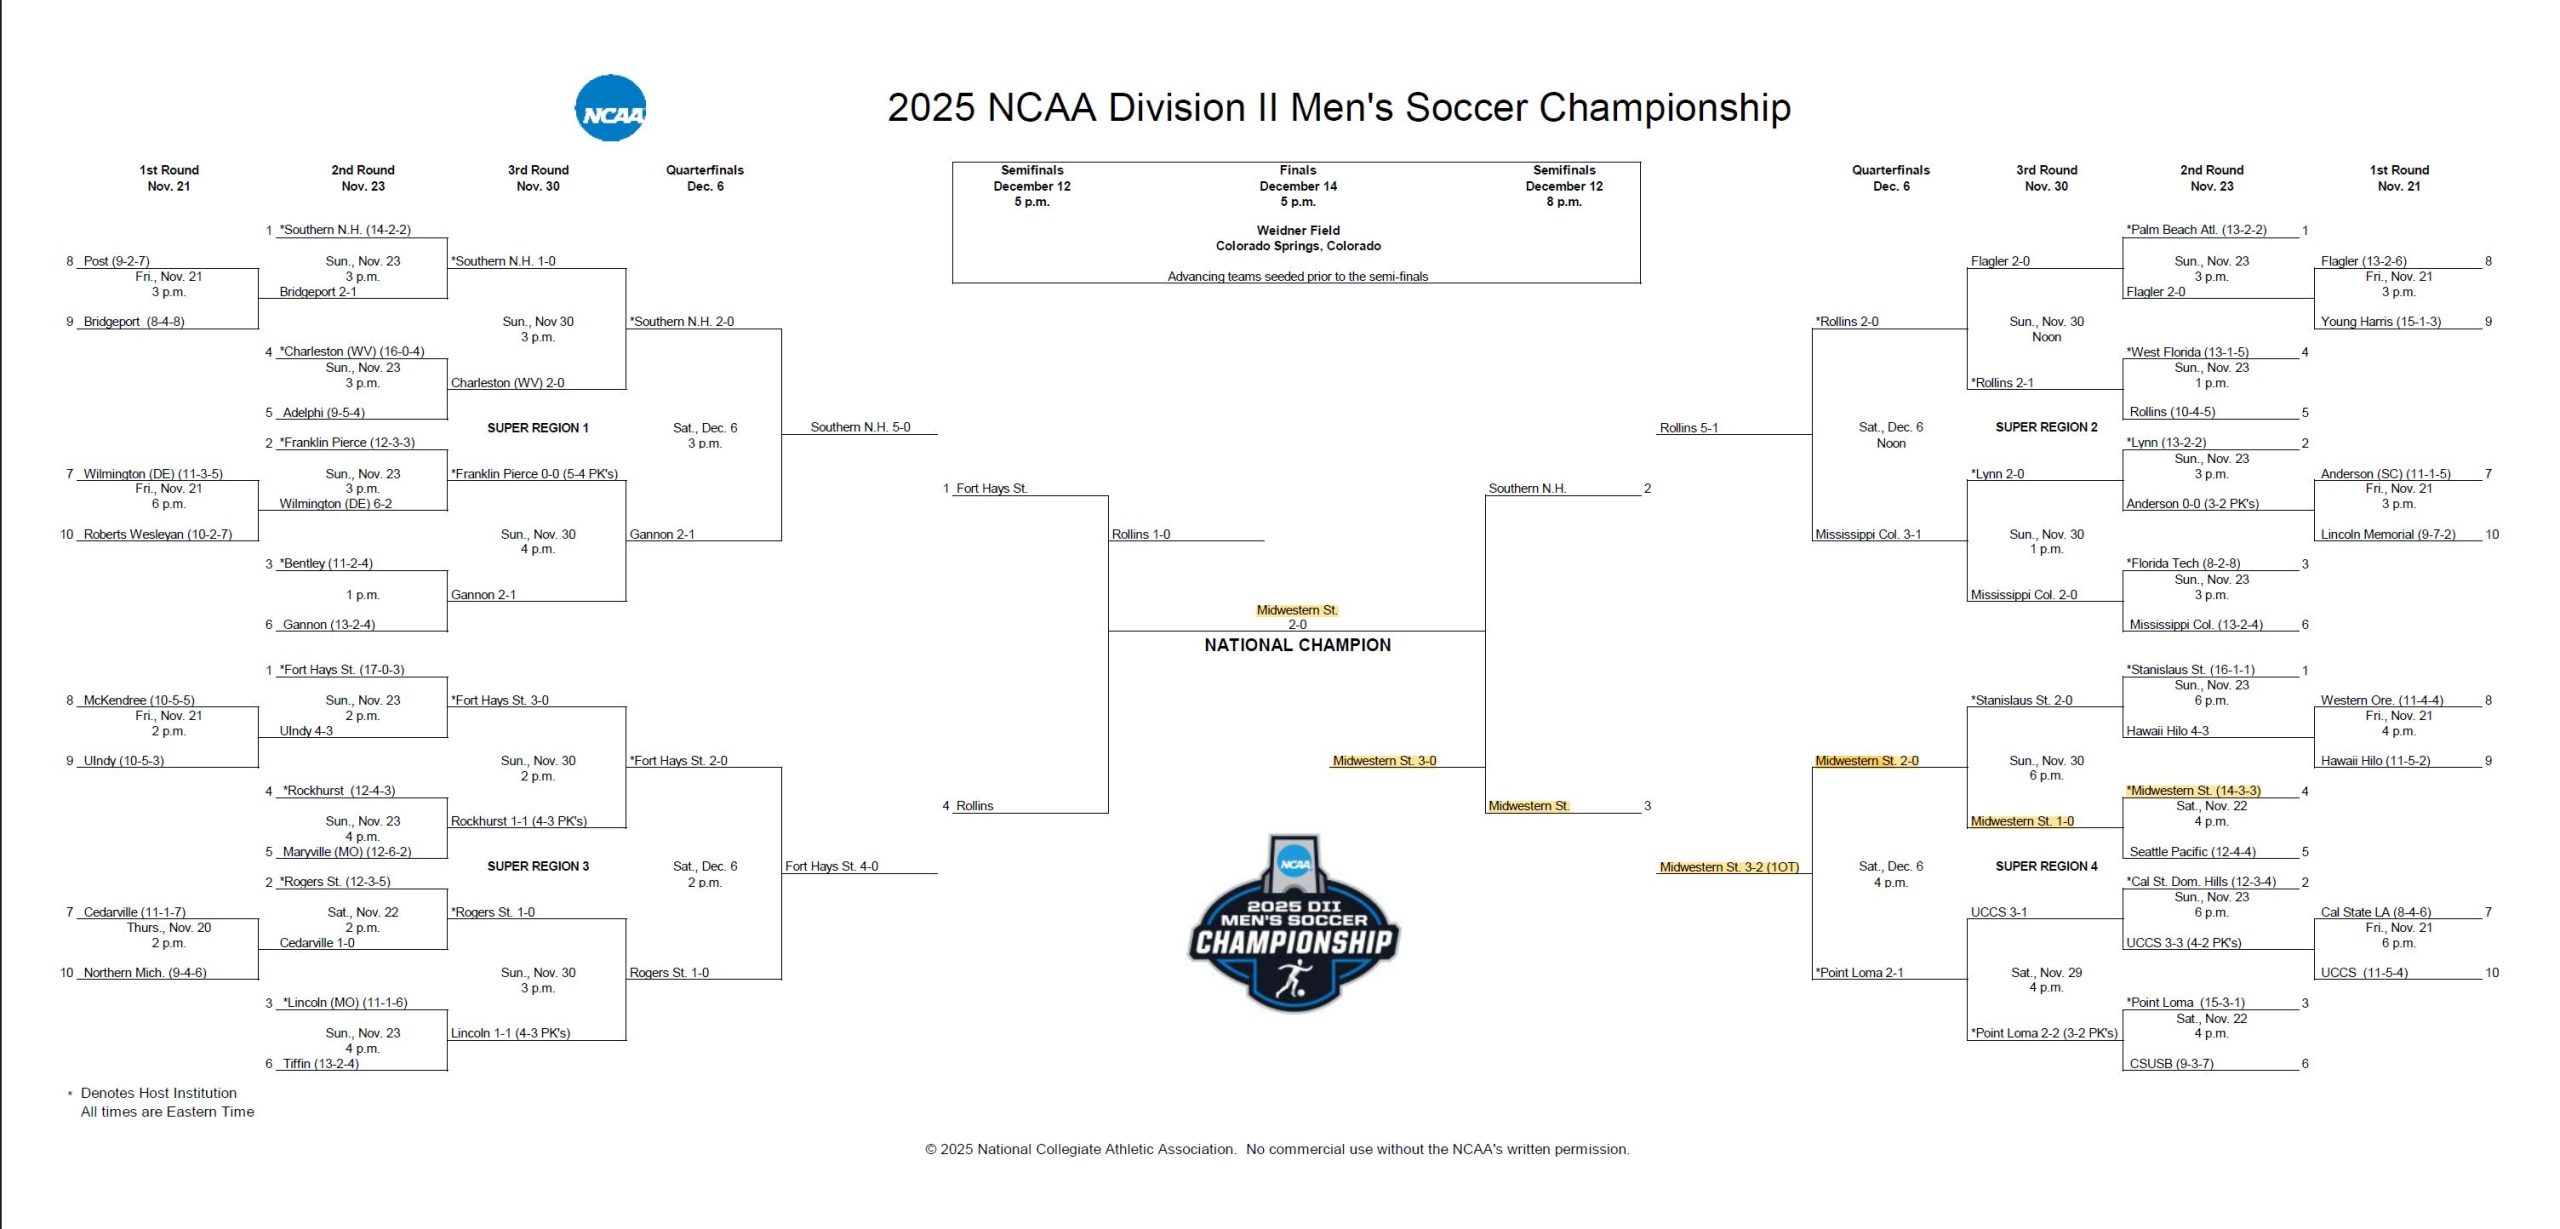Click the Rollins 1-0 semifinal result
This screenshot has width=2560, height=1229.
click(x=1141, y=535)
